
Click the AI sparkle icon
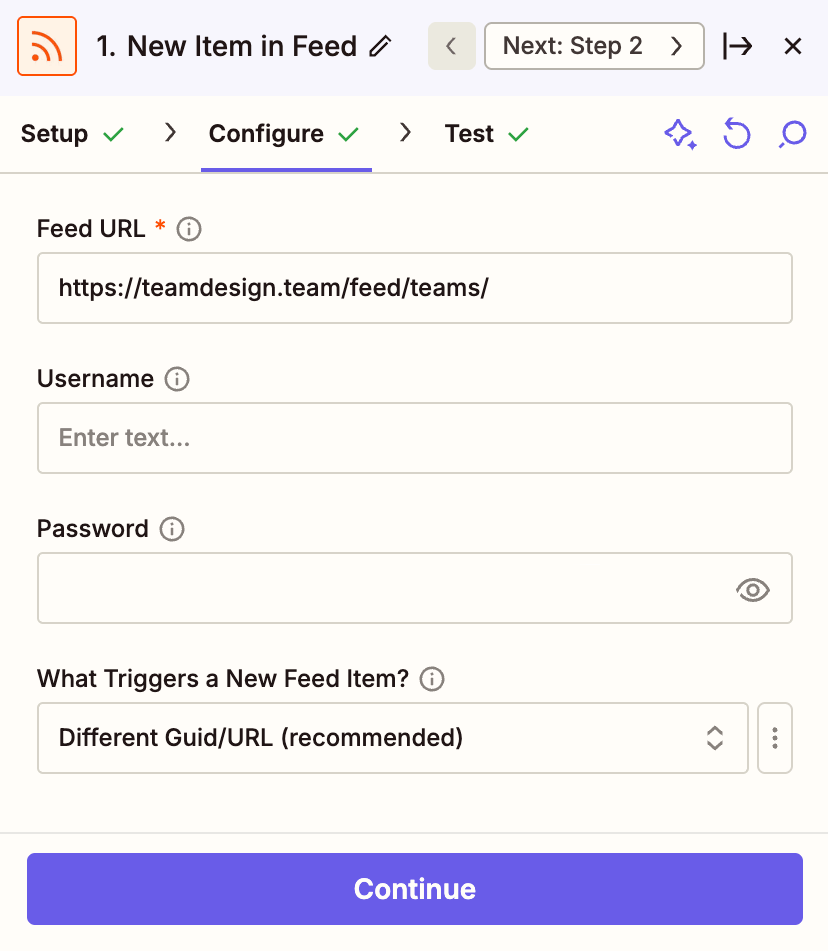pyautogui.click(x=680, y=134)
